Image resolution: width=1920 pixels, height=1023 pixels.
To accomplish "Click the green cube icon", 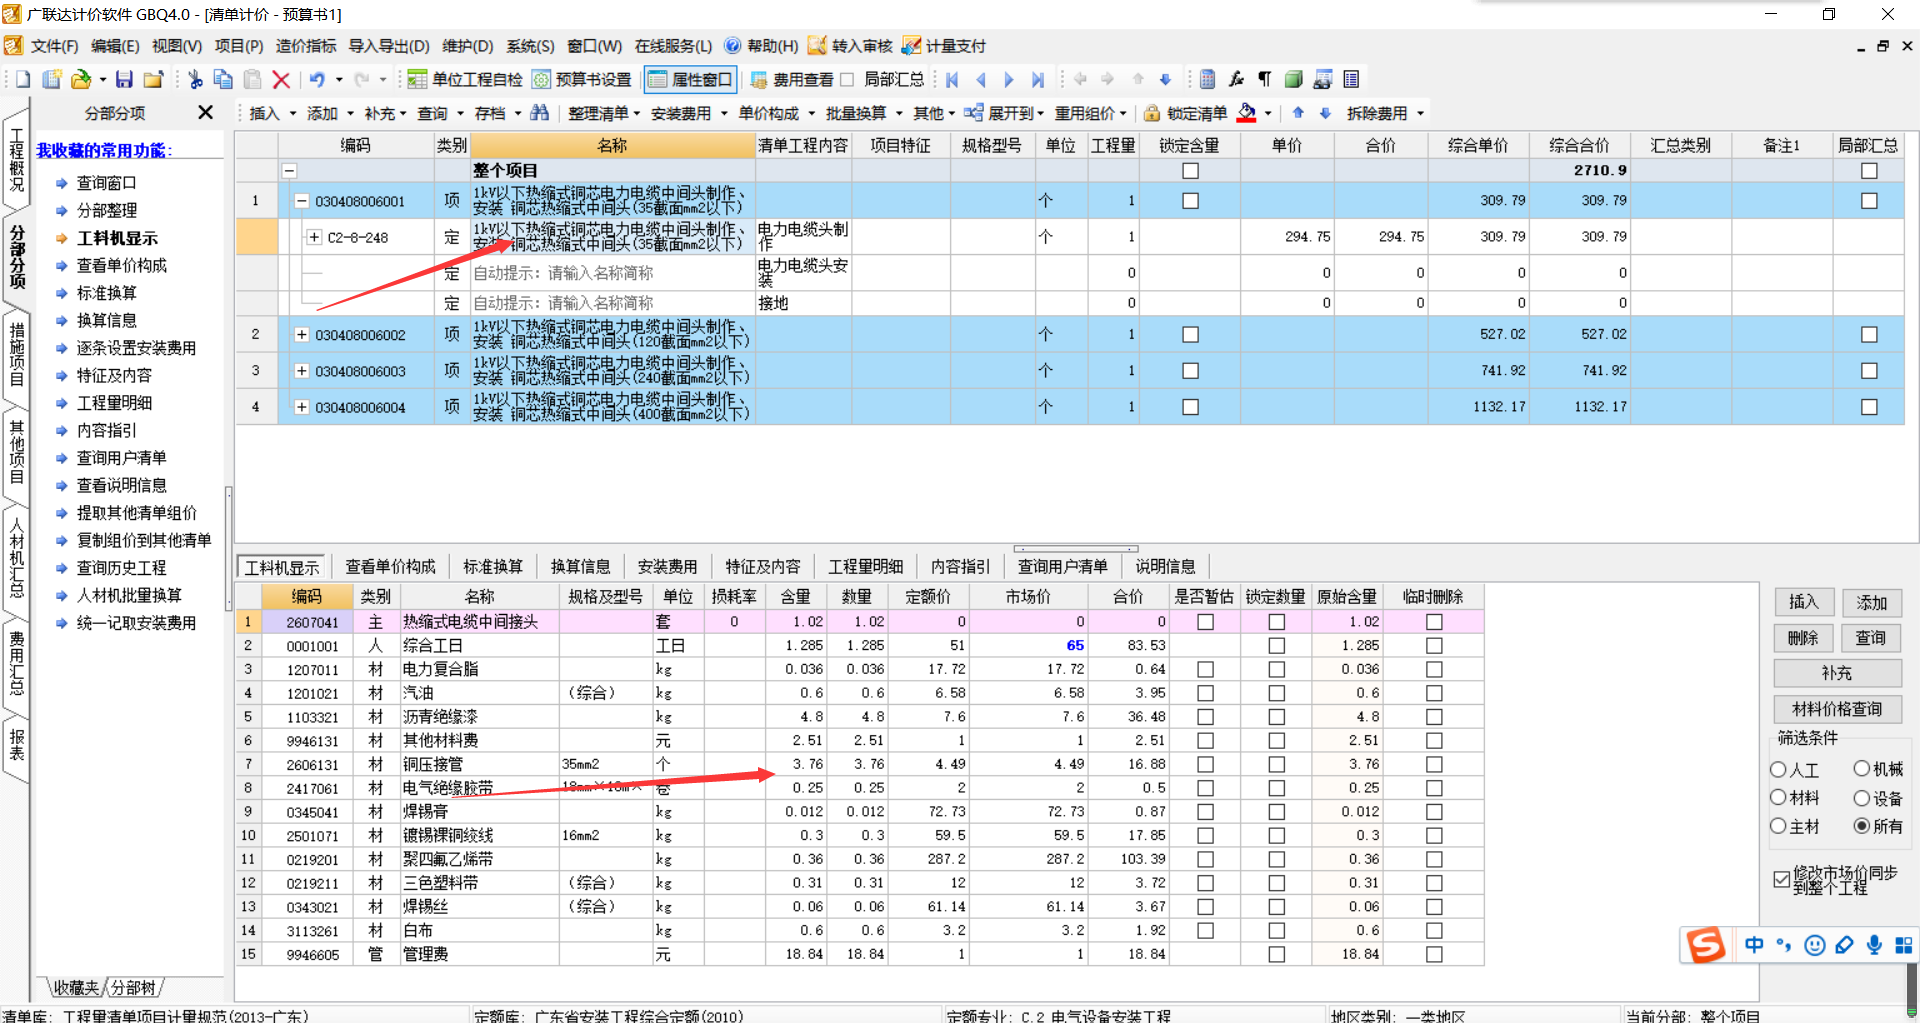I will click(x=1293, y=80).
